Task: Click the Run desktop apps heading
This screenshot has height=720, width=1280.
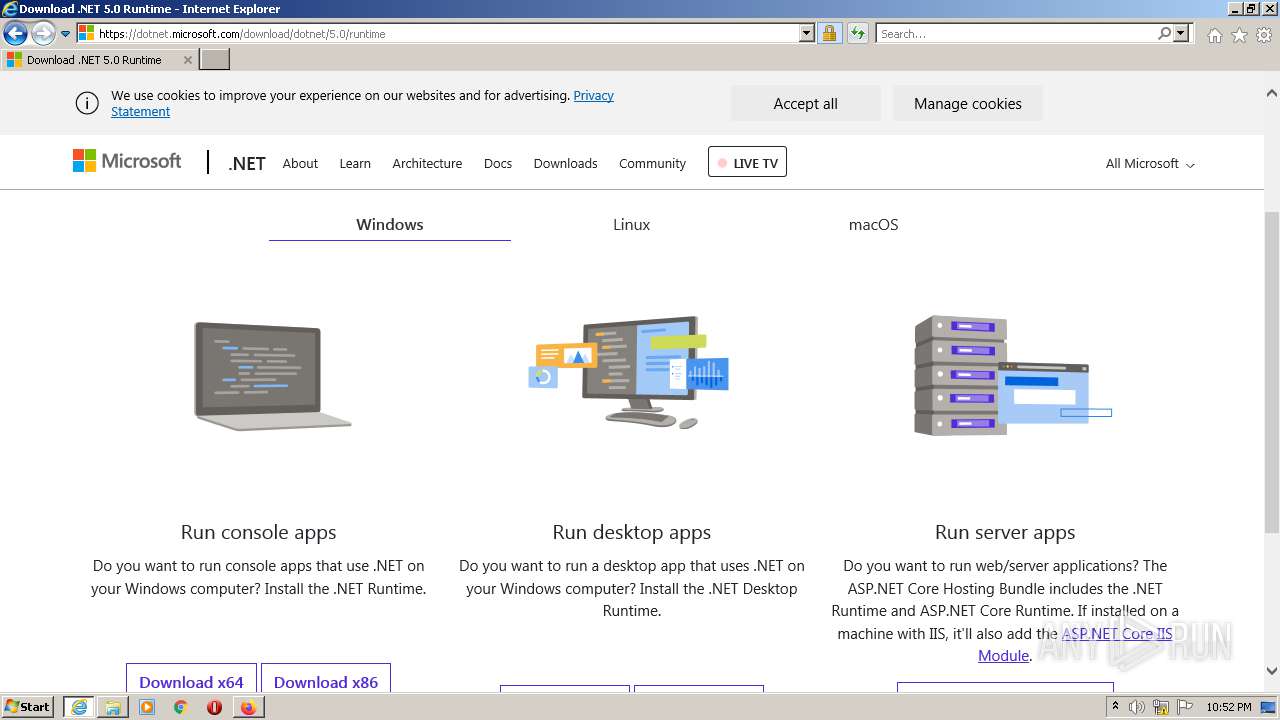Action: (631, 532)
